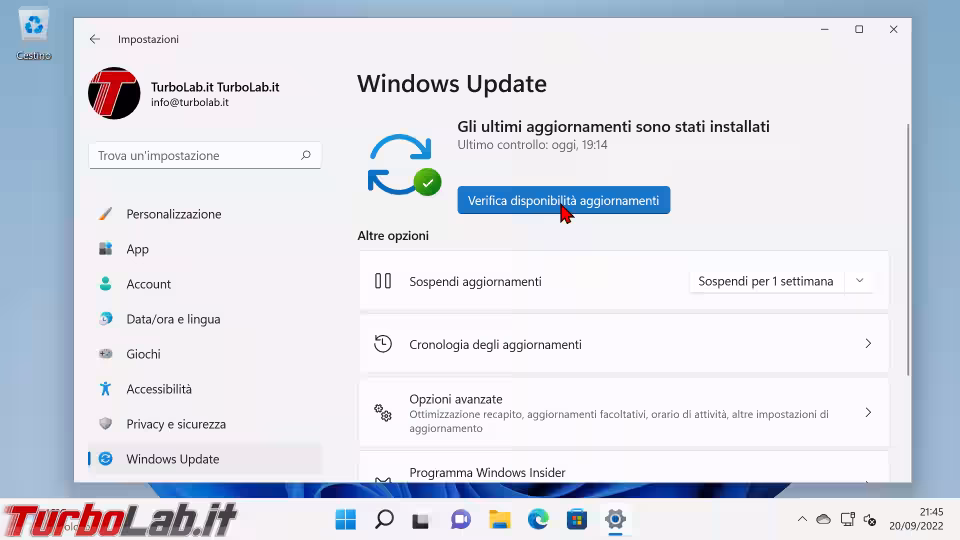Open the Cestino recycle bin icon

34,34
